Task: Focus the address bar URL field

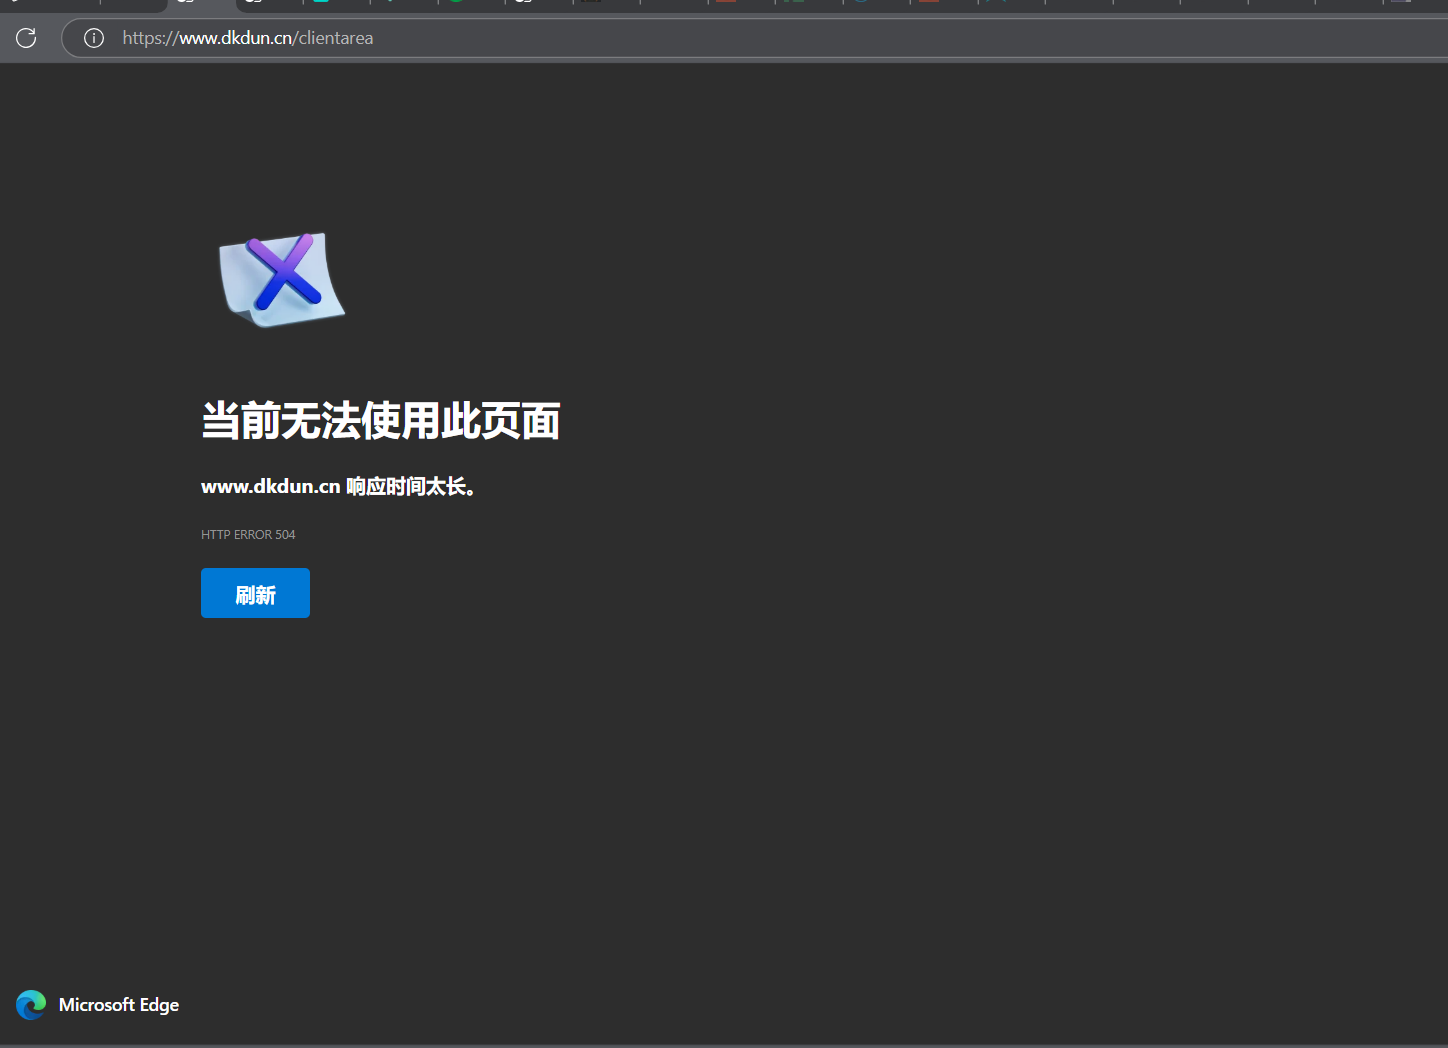Action: tap(600, 38)
